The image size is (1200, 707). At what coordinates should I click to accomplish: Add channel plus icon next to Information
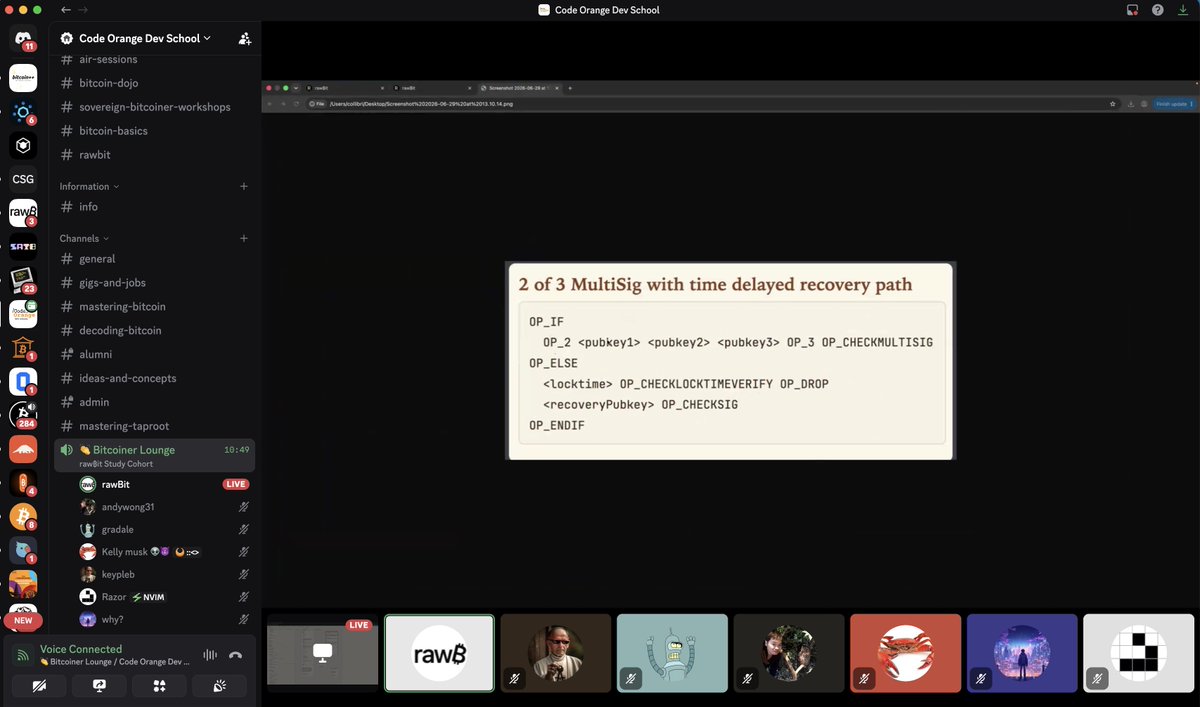point(244,186)
